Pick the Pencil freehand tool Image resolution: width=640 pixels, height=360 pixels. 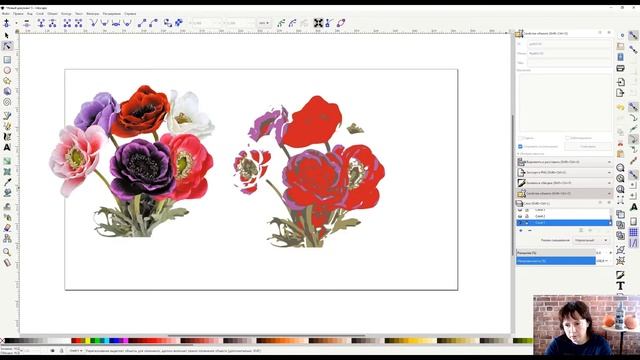(7, 116)
